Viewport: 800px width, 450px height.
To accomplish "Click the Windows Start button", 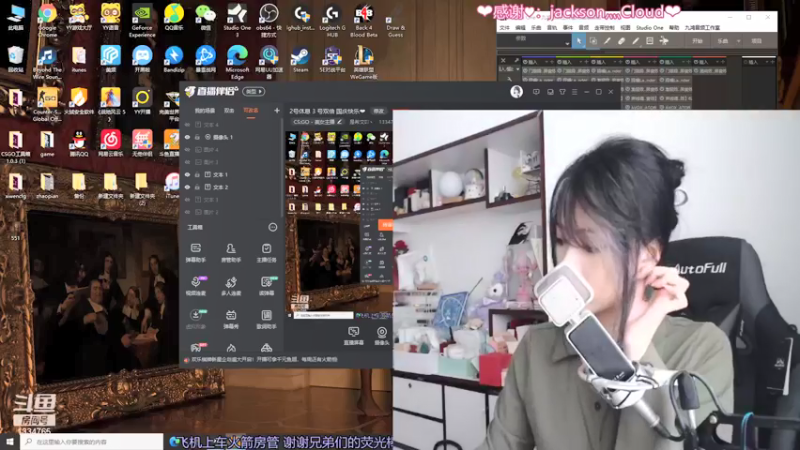I will click(9, 442).
